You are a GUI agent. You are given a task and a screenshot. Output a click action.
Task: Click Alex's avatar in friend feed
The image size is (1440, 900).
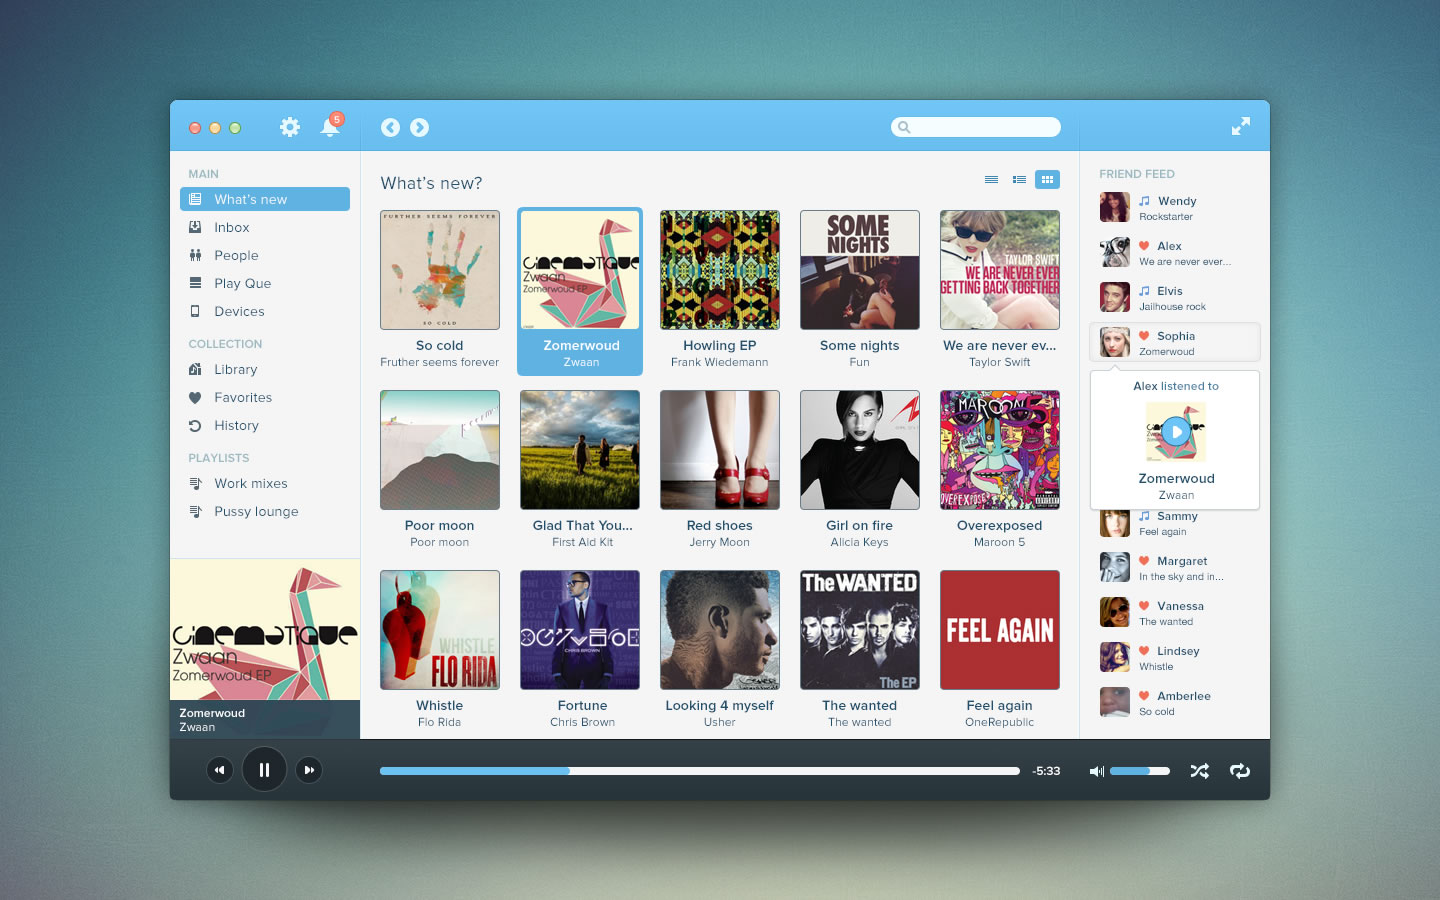1115,252
